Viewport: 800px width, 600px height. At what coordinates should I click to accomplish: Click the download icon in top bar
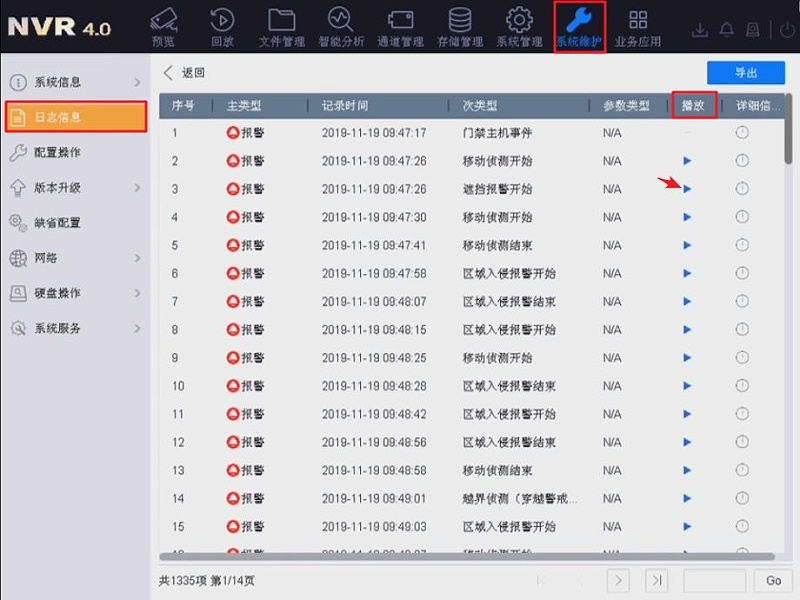coord(700,27)
